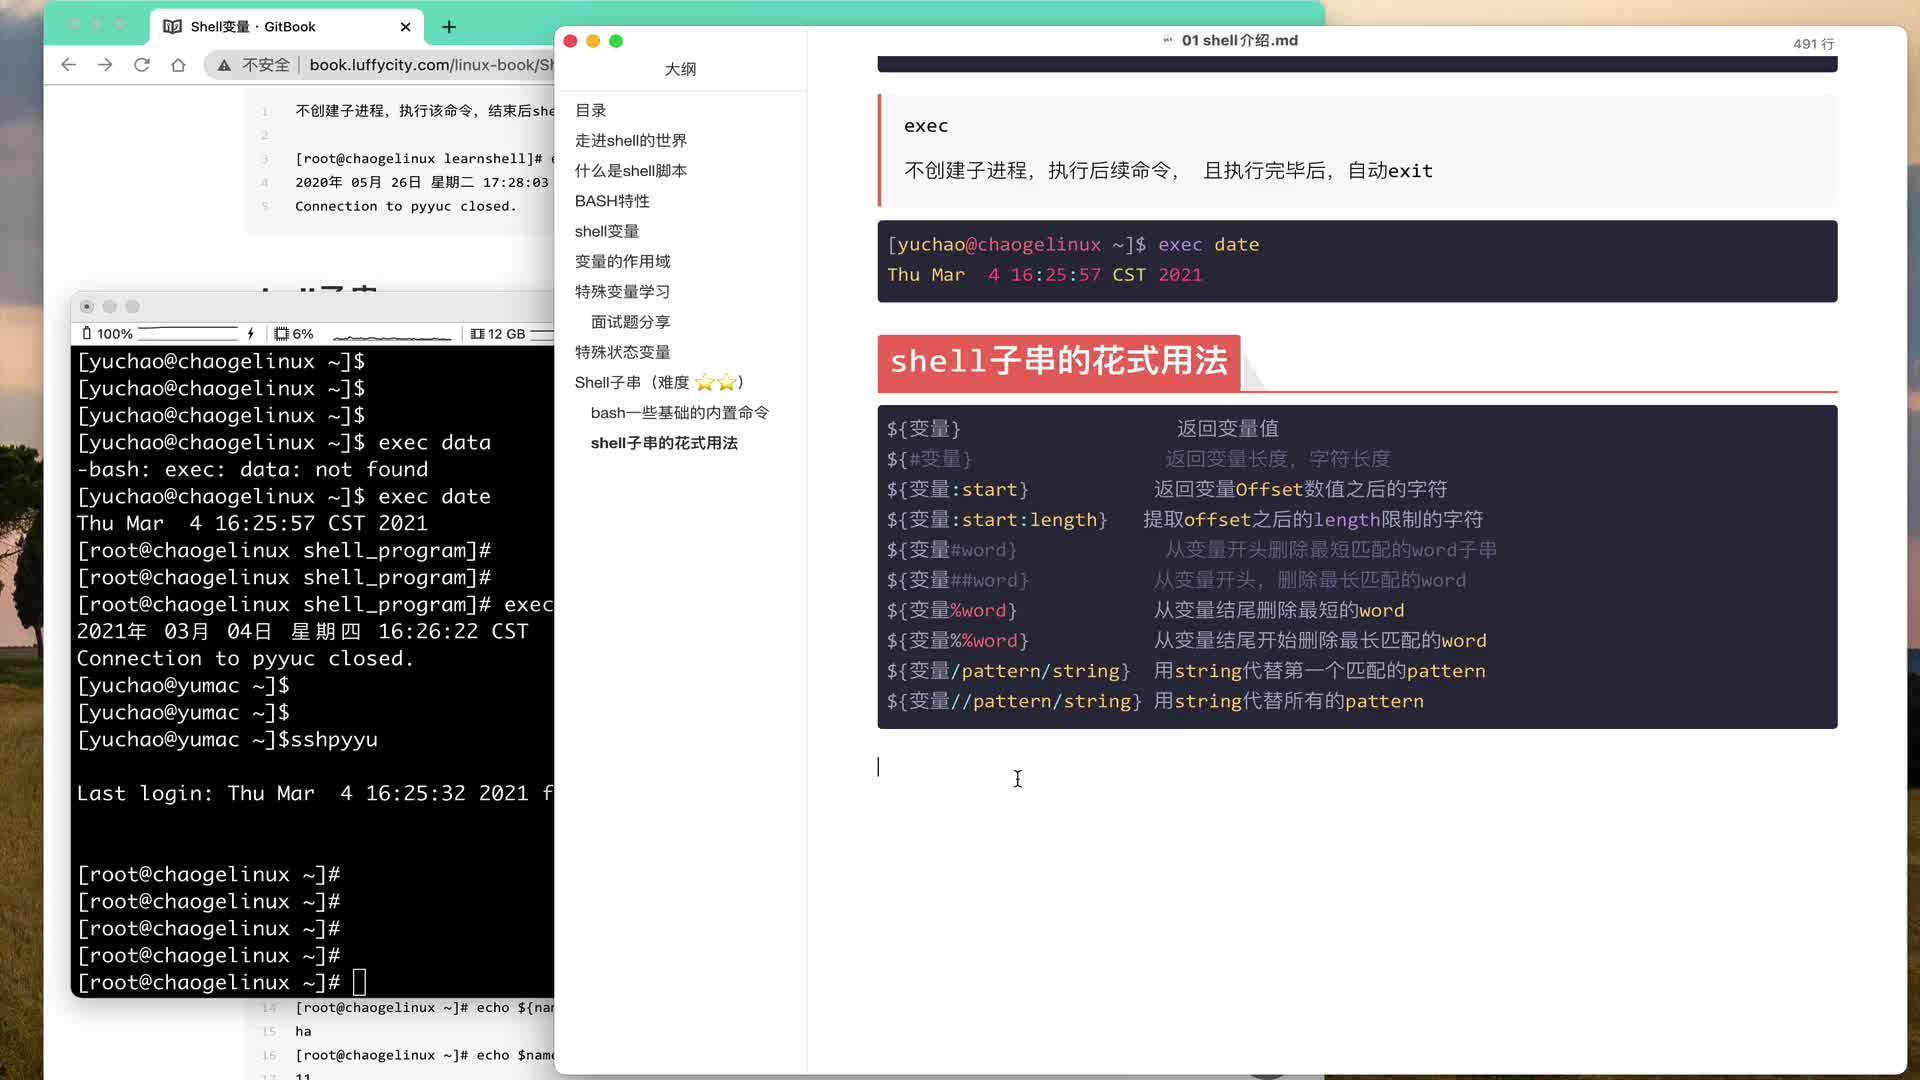Close the Typora editor window

point(570,41)
